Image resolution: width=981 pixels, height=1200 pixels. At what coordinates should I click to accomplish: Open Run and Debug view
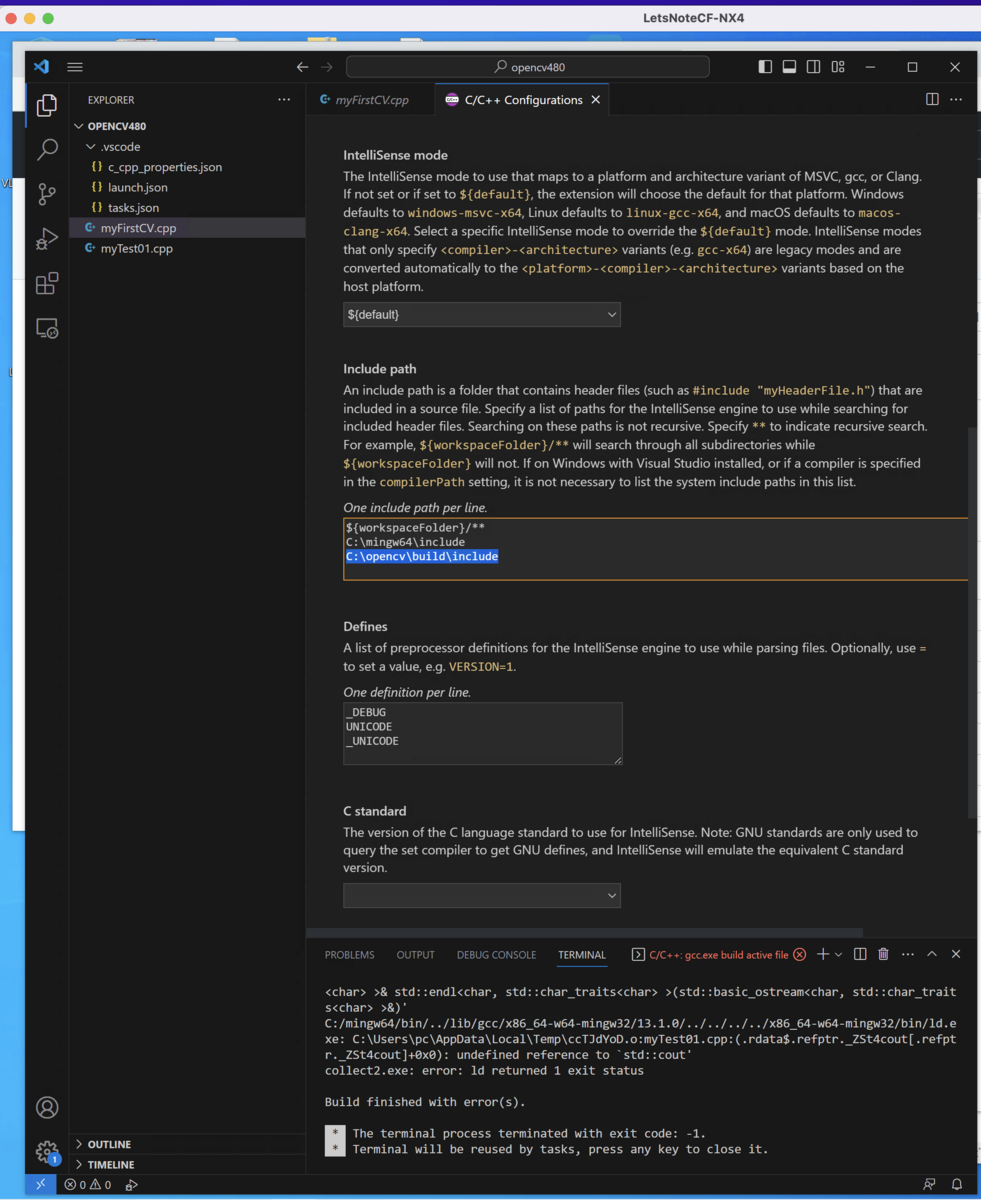click(x=47, y=239)
